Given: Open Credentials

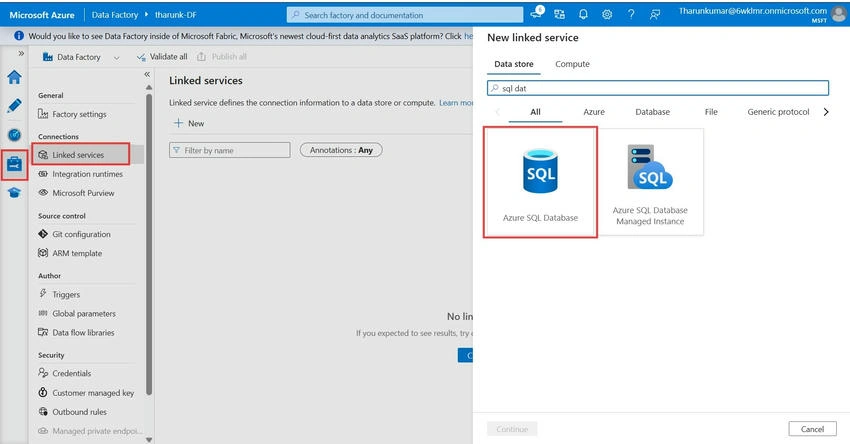Looking at the screenshot, I should click(x=72, y=373).
